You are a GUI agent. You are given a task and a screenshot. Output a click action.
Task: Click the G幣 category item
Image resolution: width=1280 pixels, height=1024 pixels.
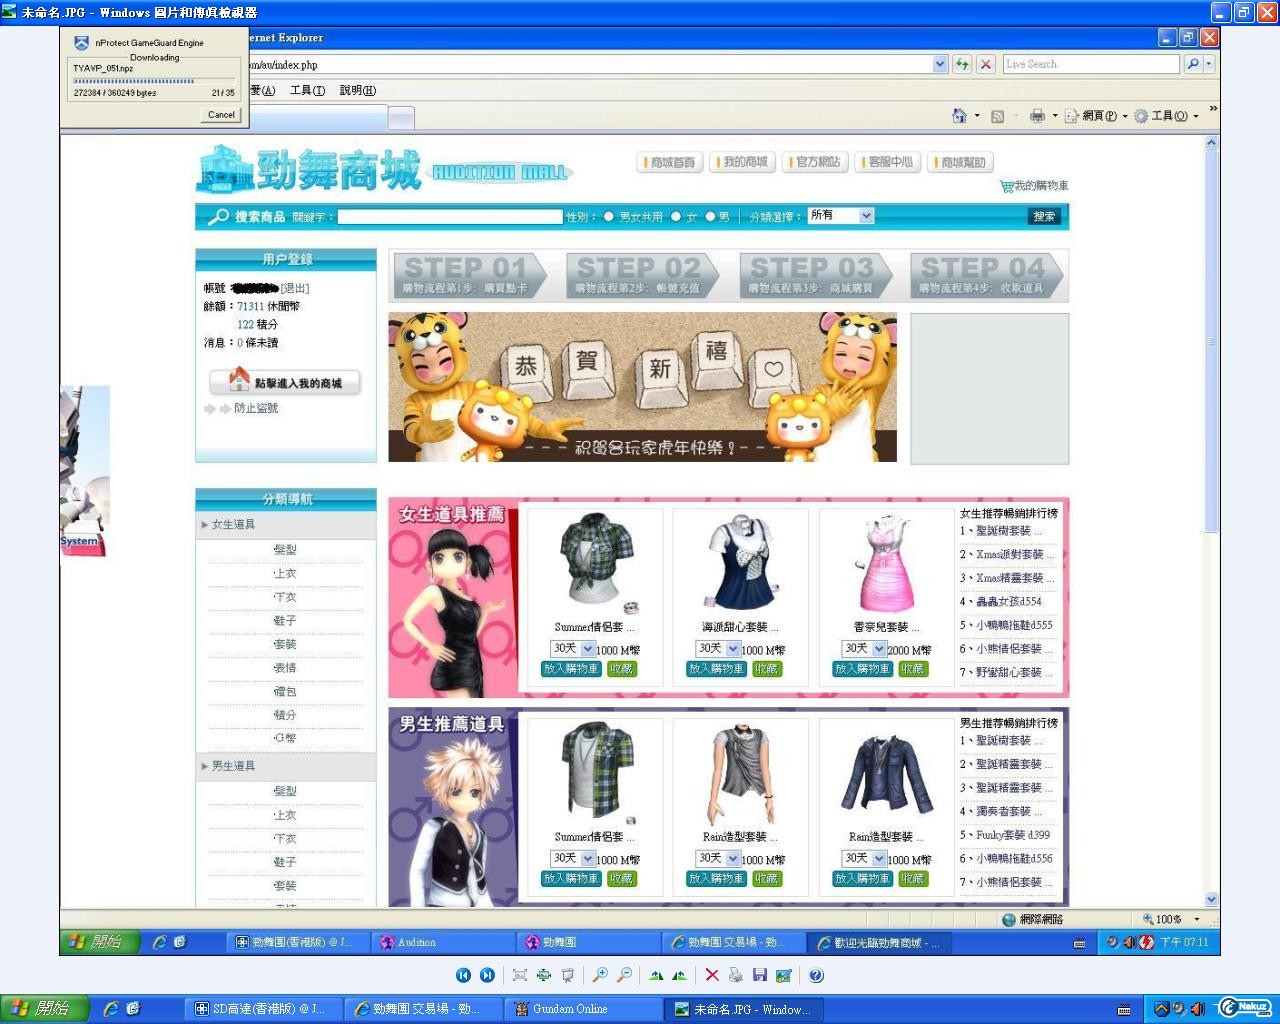(x=285, y=738)
